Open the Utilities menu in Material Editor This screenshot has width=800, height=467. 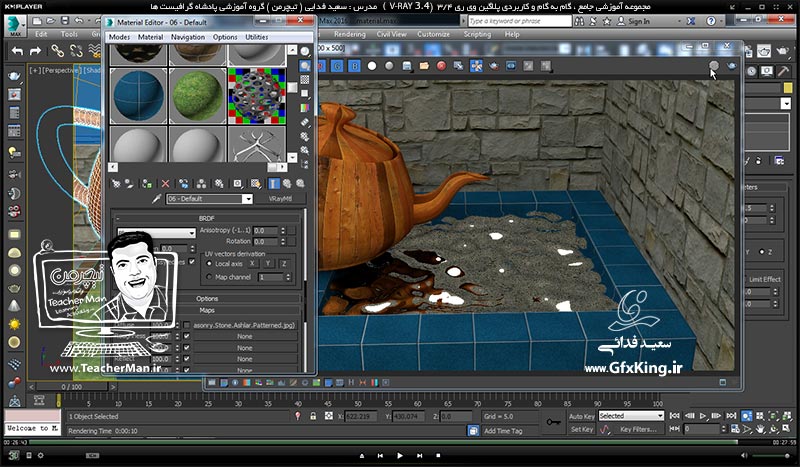(x=257, y=37)
